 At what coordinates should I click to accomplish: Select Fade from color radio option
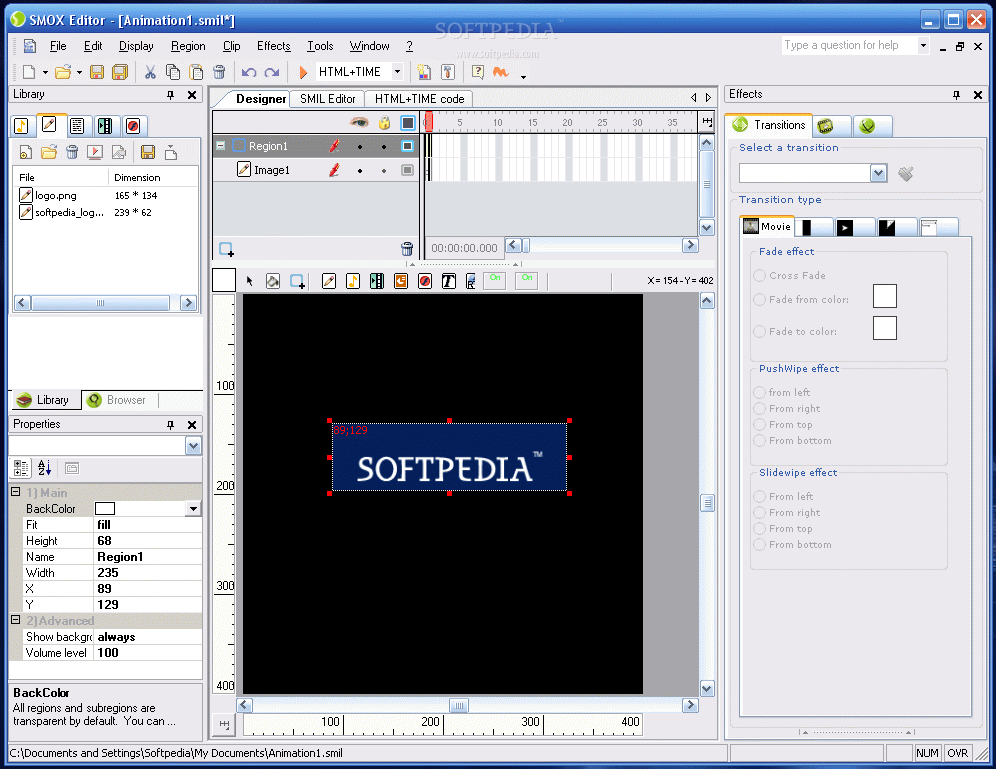pos(759,300)
